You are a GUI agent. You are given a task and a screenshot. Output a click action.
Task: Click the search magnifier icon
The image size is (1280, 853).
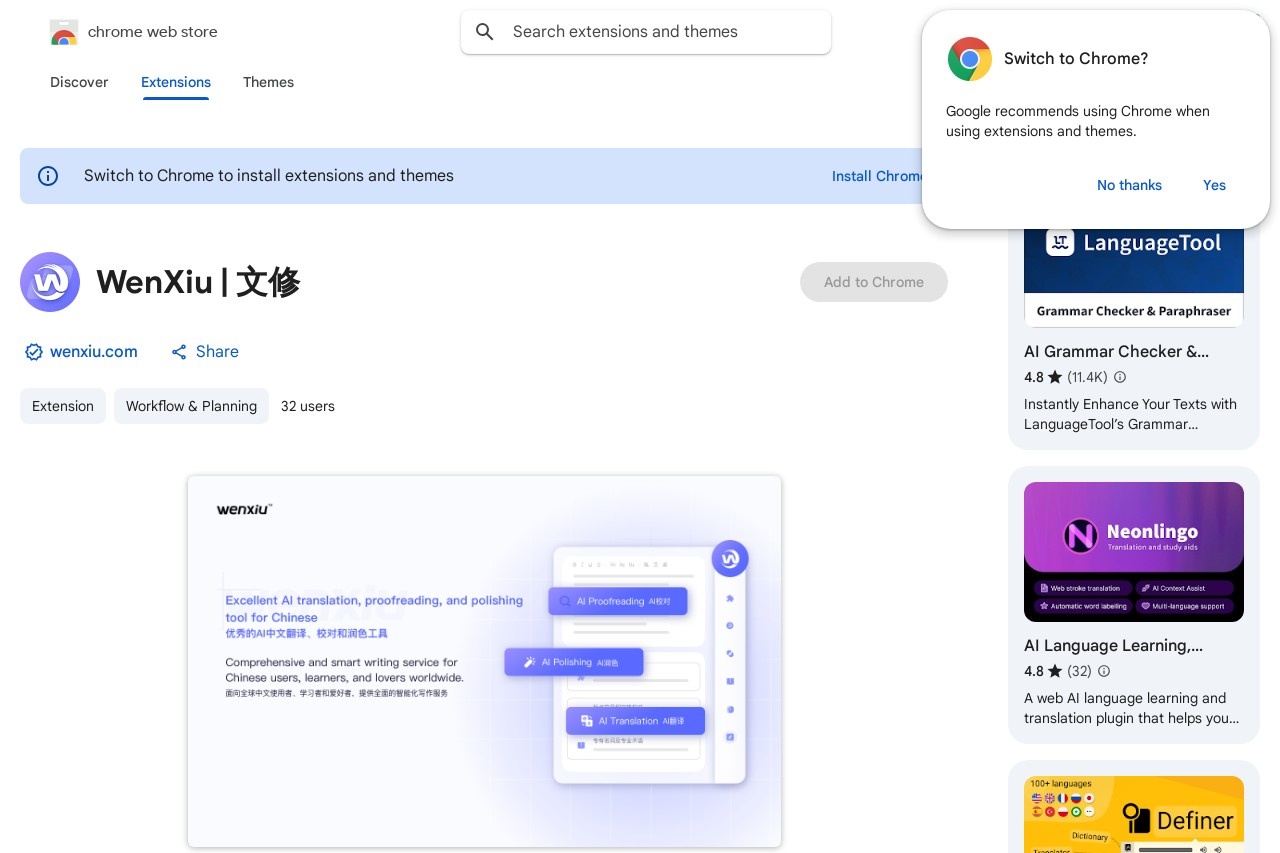click(485, 32)
